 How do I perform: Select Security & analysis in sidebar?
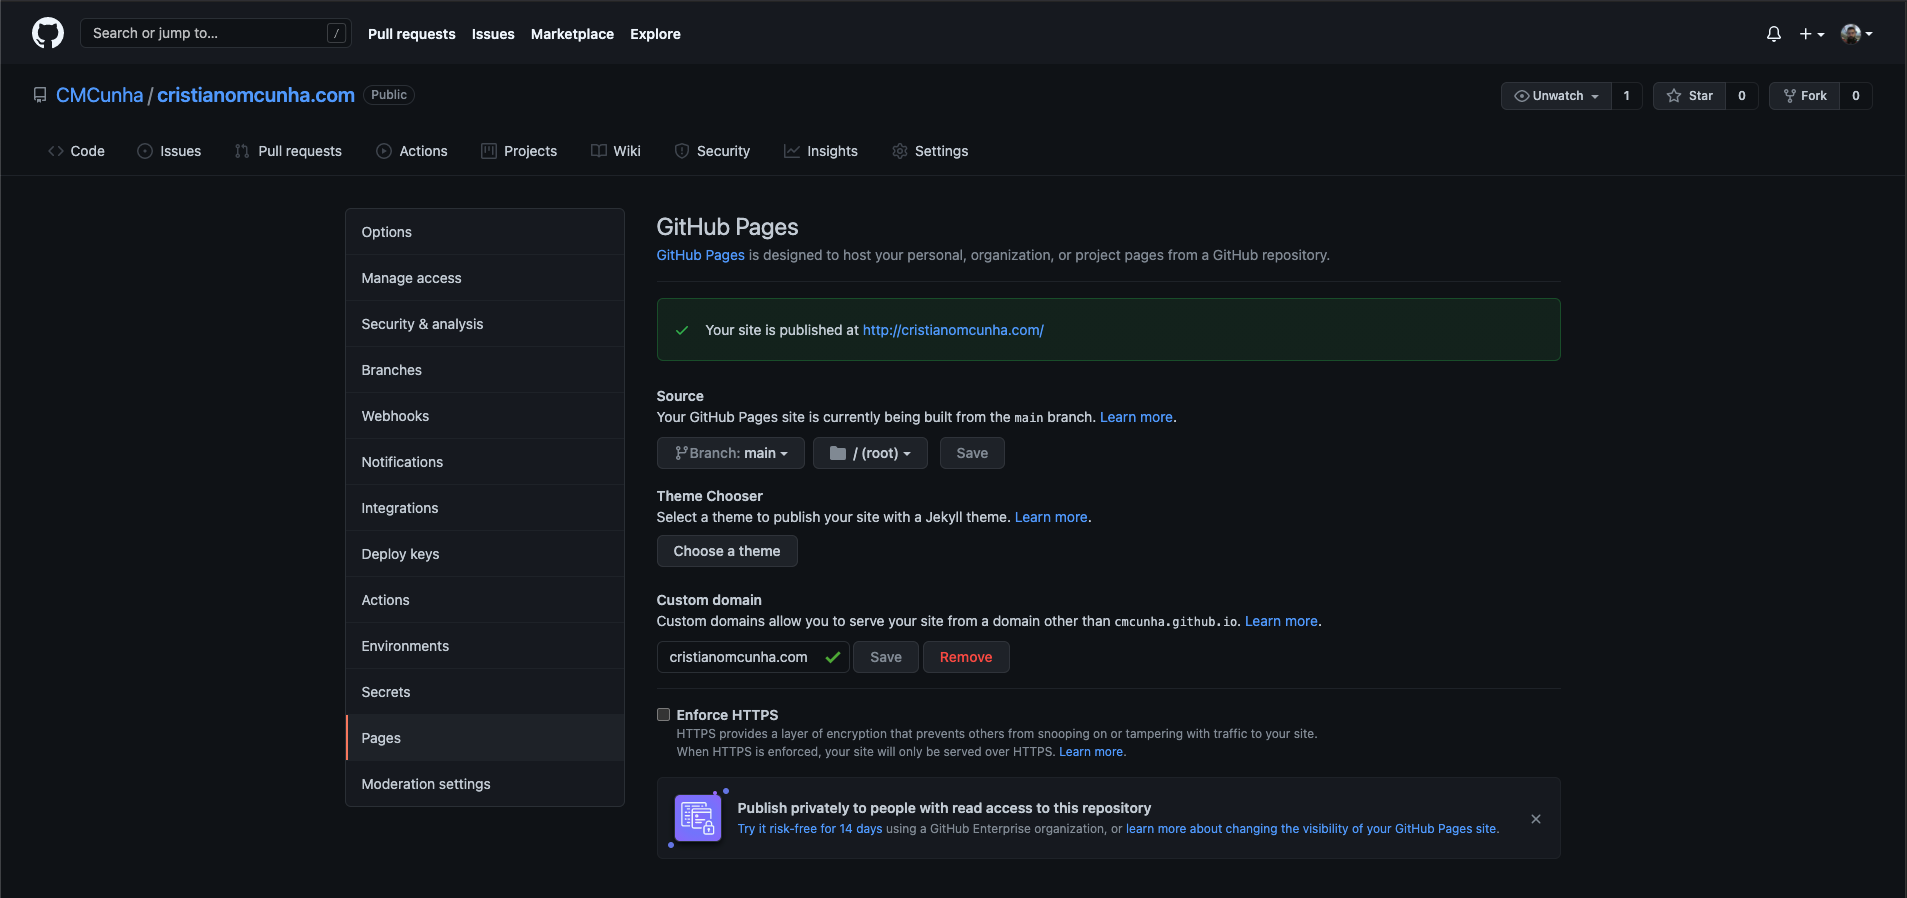point(485,324)
